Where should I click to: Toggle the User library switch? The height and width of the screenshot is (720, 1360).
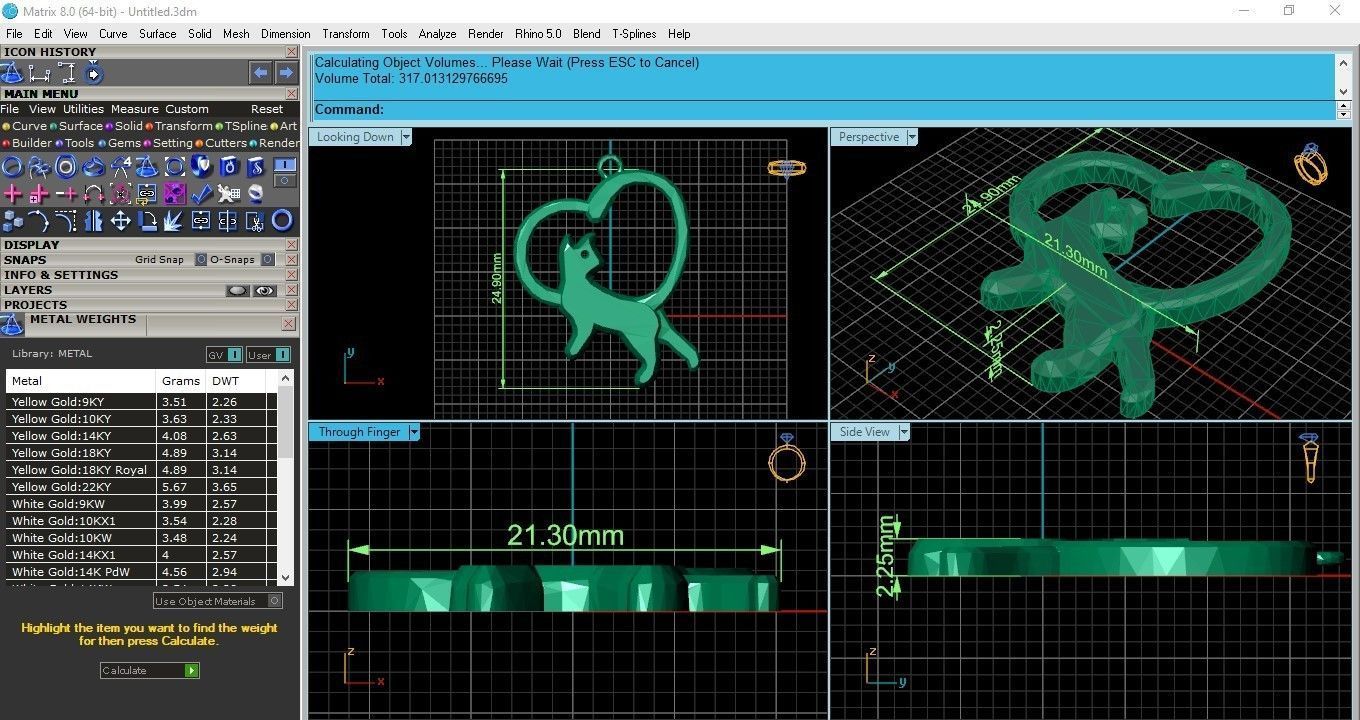pos(268,355)
